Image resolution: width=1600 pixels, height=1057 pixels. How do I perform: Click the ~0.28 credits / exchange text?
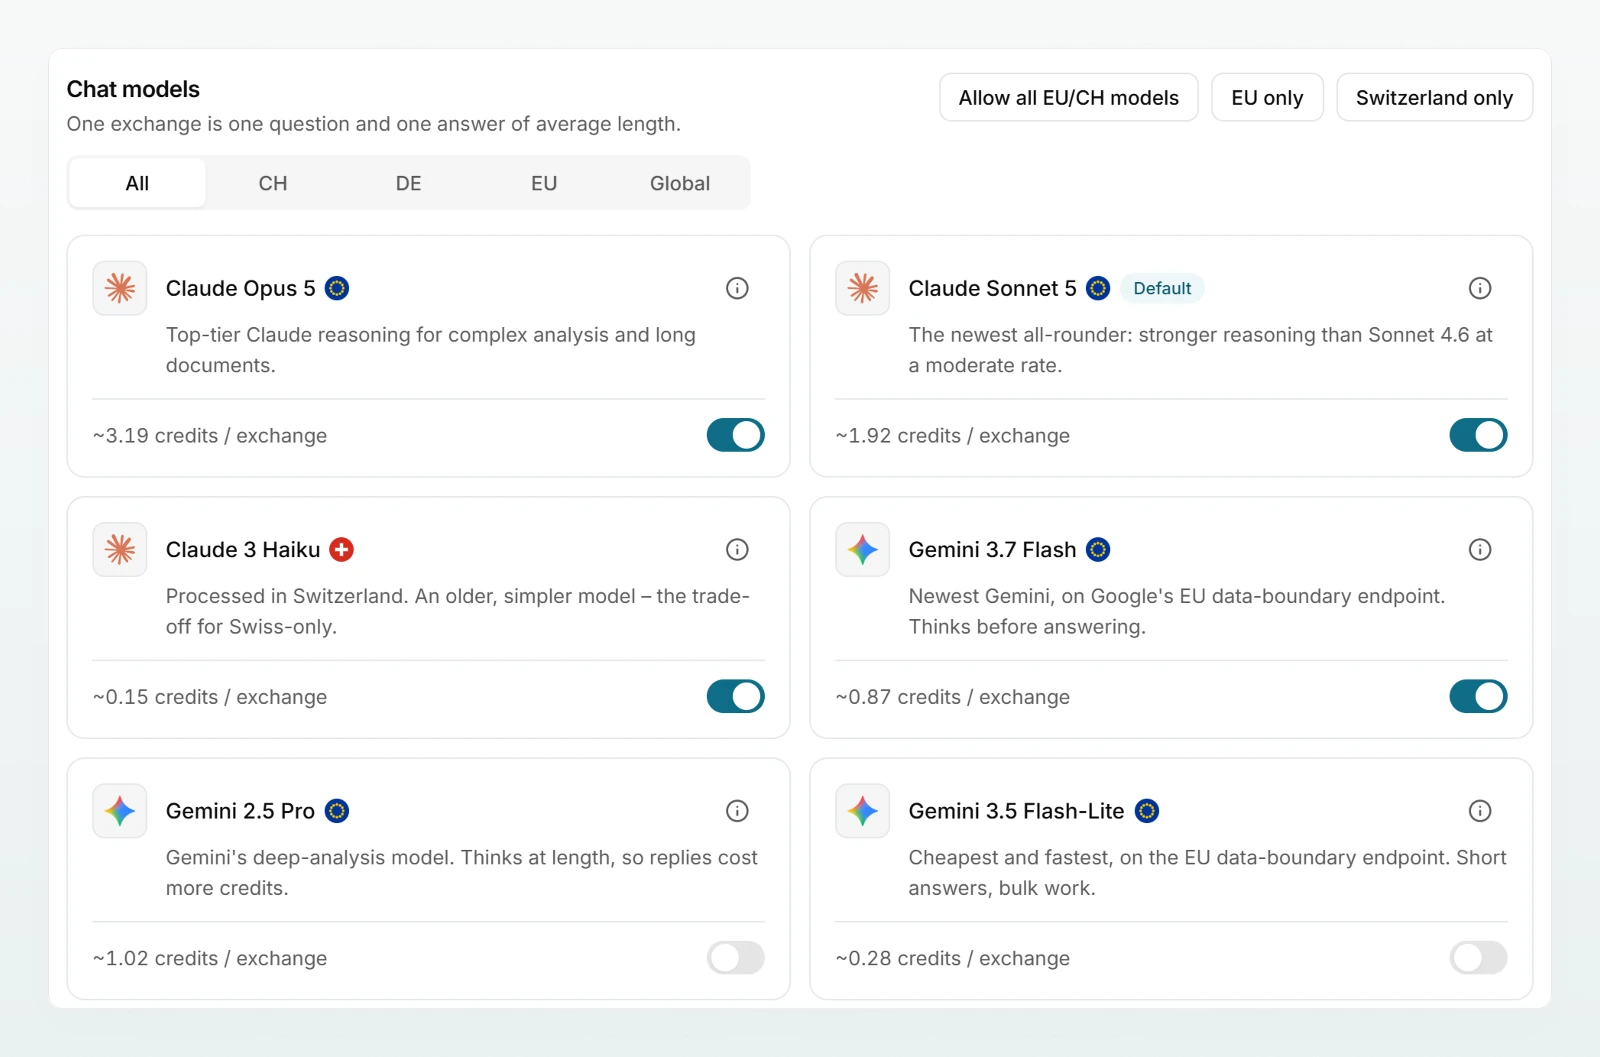click(953, 958)
